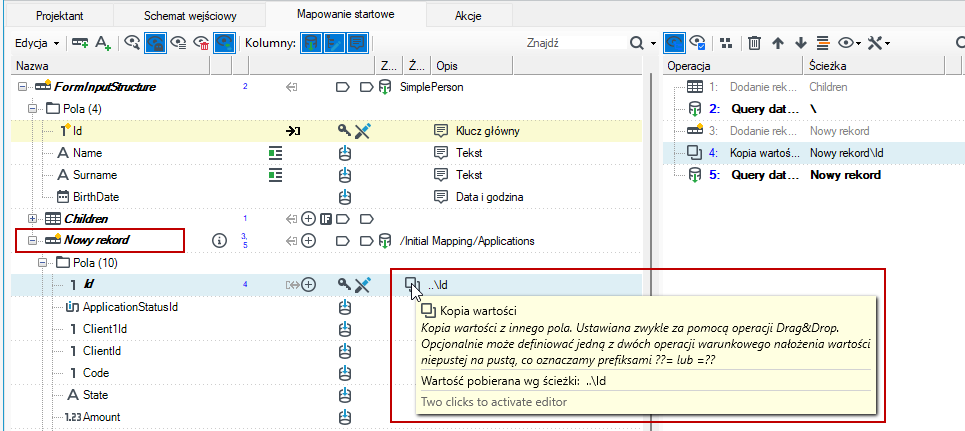
Task: Toggle the highlighted eye button in operations toolbar
Action: tap(675, 43)
